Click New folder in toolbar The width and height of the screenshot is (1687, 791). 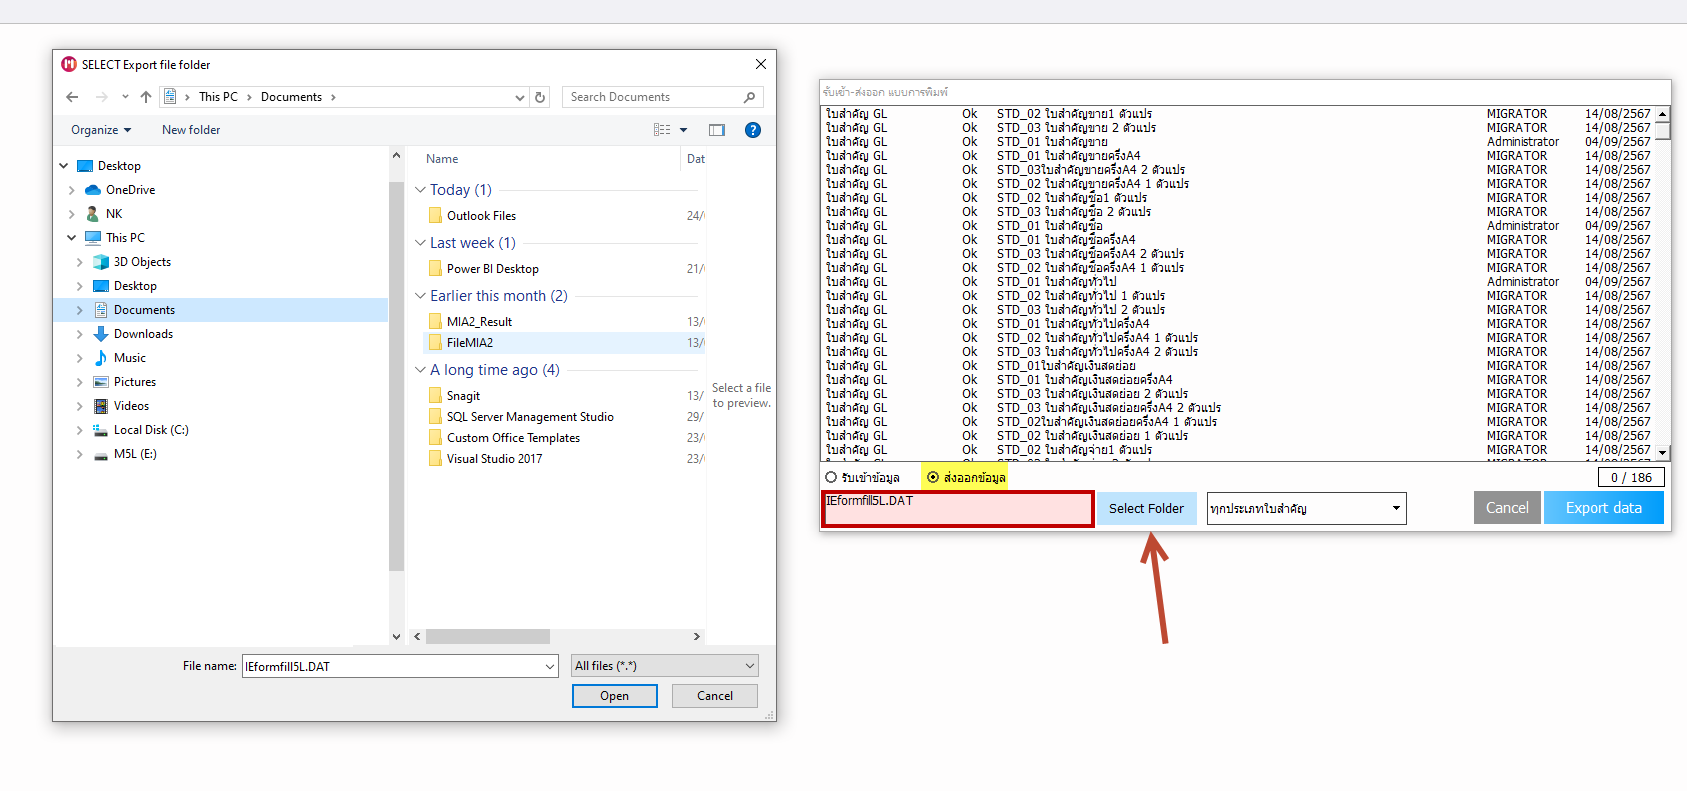coord(191,130)
